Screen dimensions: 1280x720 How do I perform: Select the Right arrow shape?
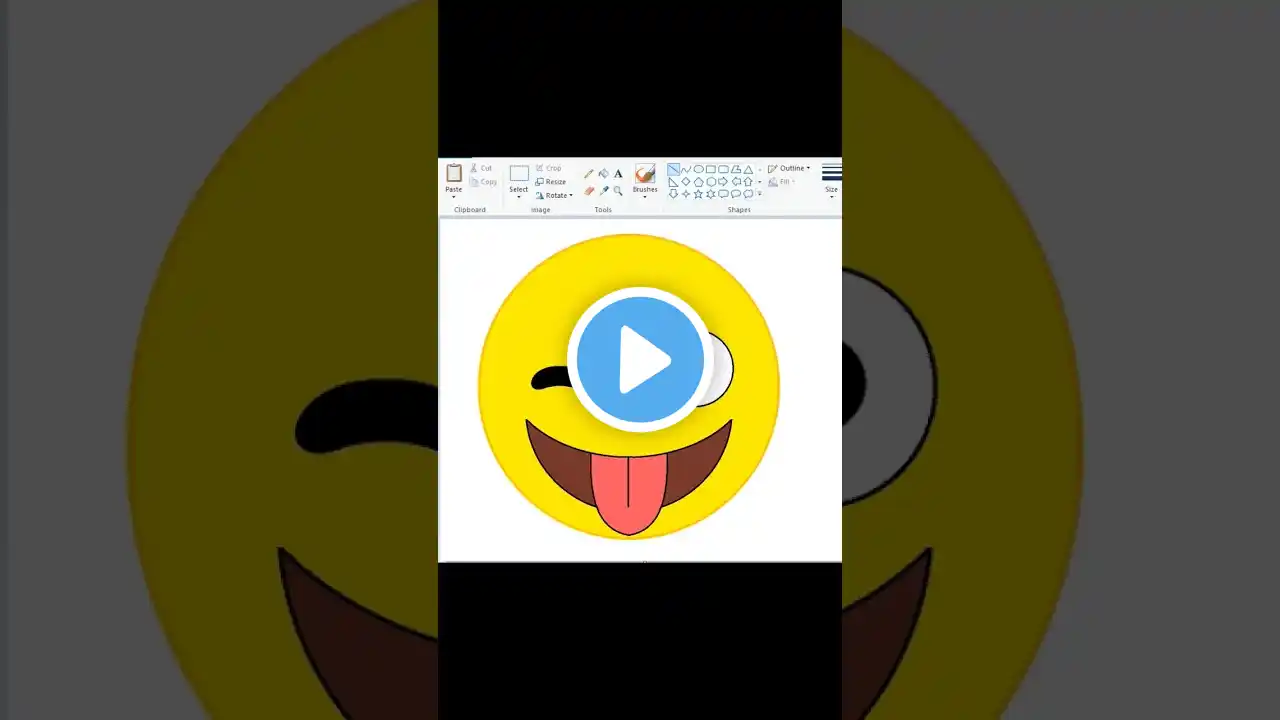point(723,182)
